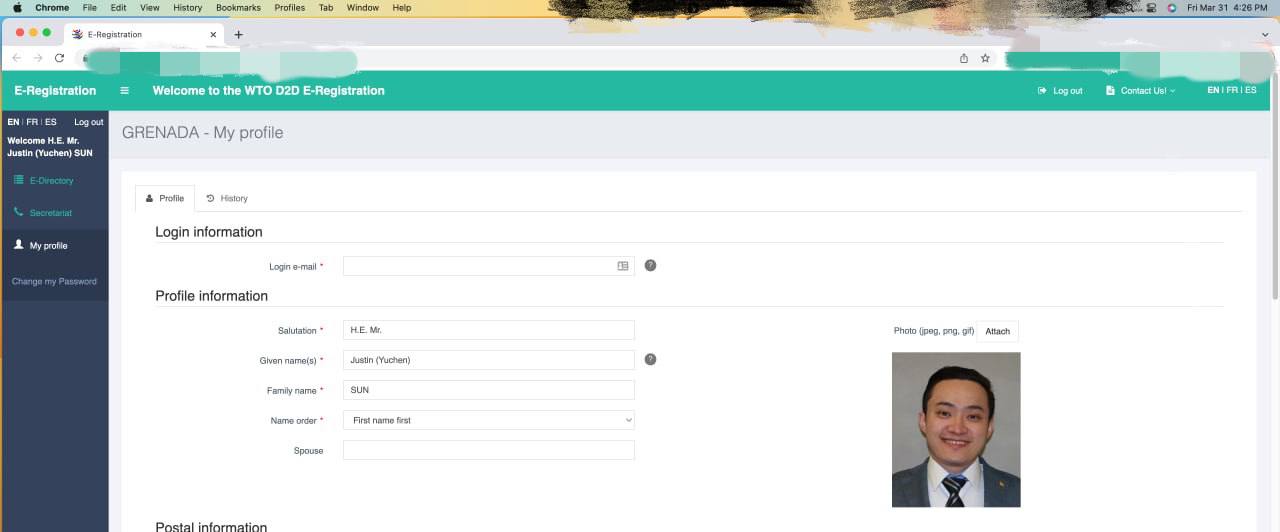Click the 'GRENADA - My profile' heading
Image resolution: width=1280 pixels, height=532 pixels.
pos(202,132)
